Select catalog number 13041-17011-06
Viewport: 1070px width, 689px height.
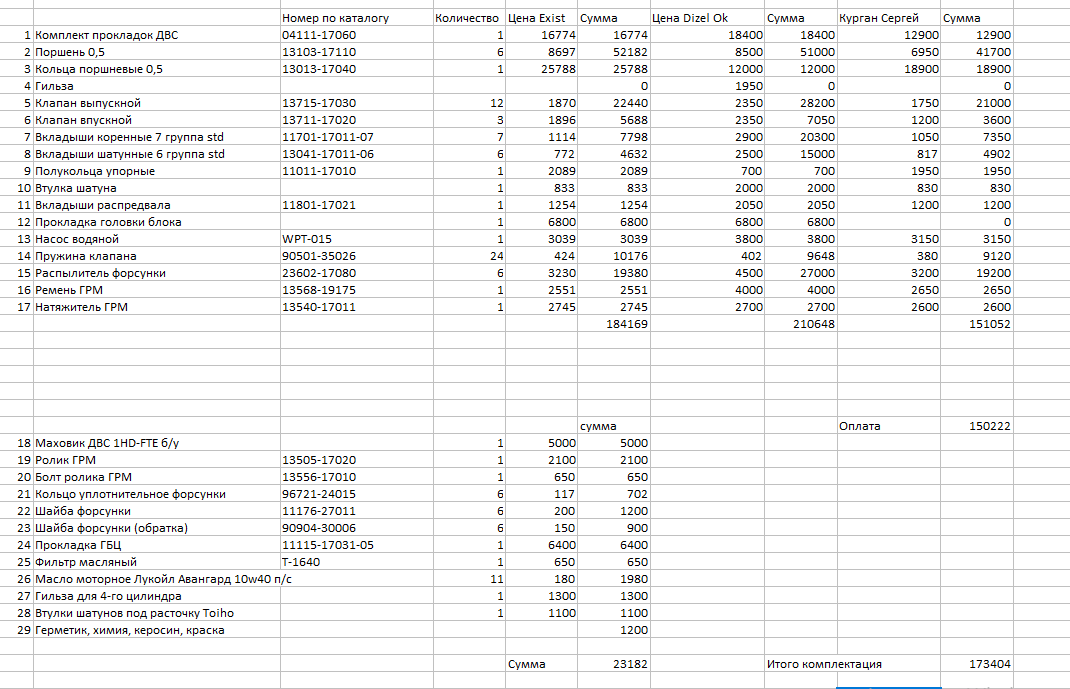357,154
